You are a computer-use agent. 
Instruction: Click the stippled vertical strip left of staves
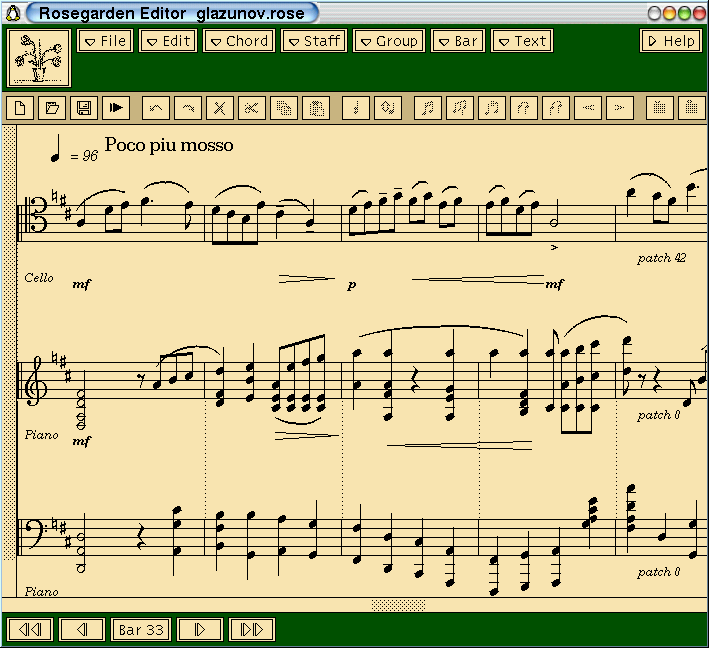click(9, 343)
